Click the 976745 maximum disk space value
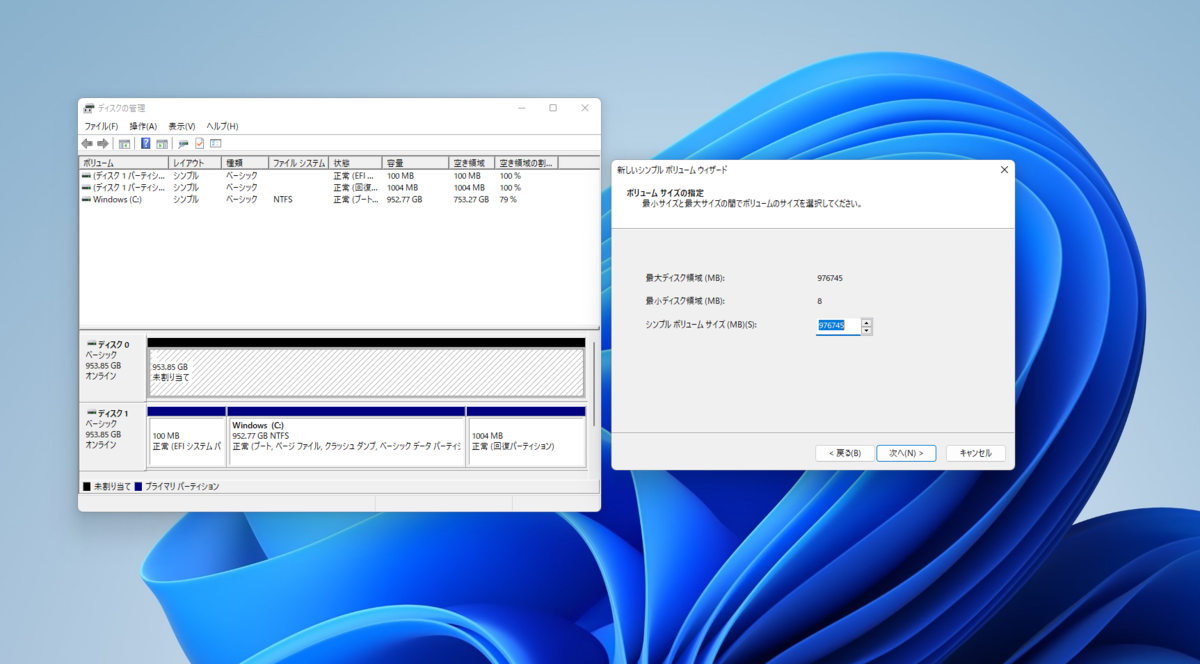This screenshot has height=664, width=1200. tap(830, 278)
